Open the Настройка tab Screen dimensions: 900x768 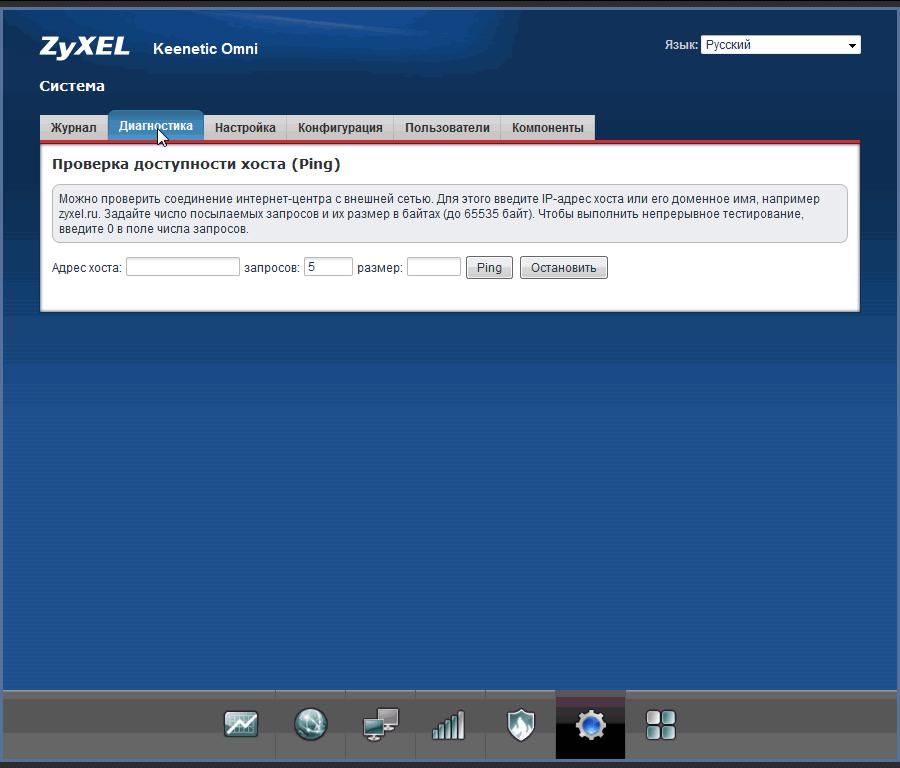[x=245, y=128]
